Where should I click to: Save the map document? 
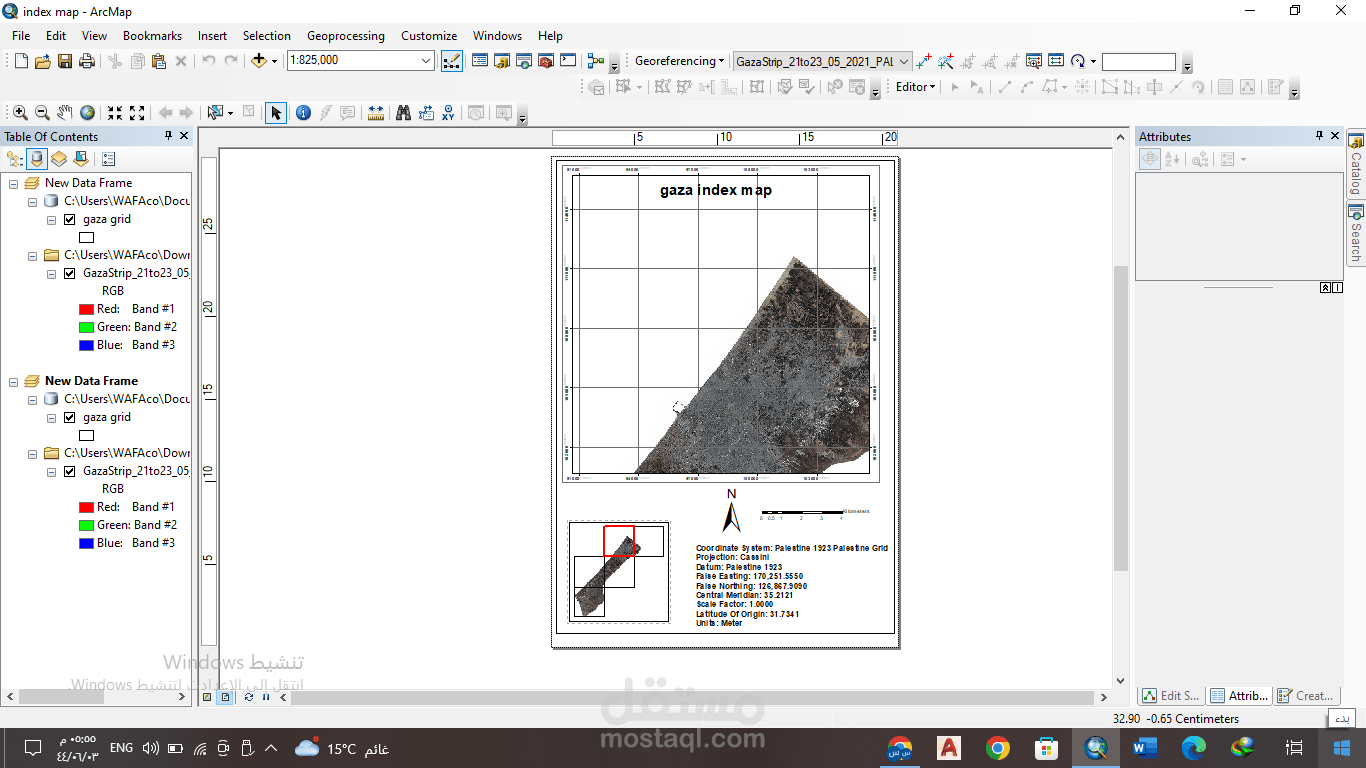65,61
